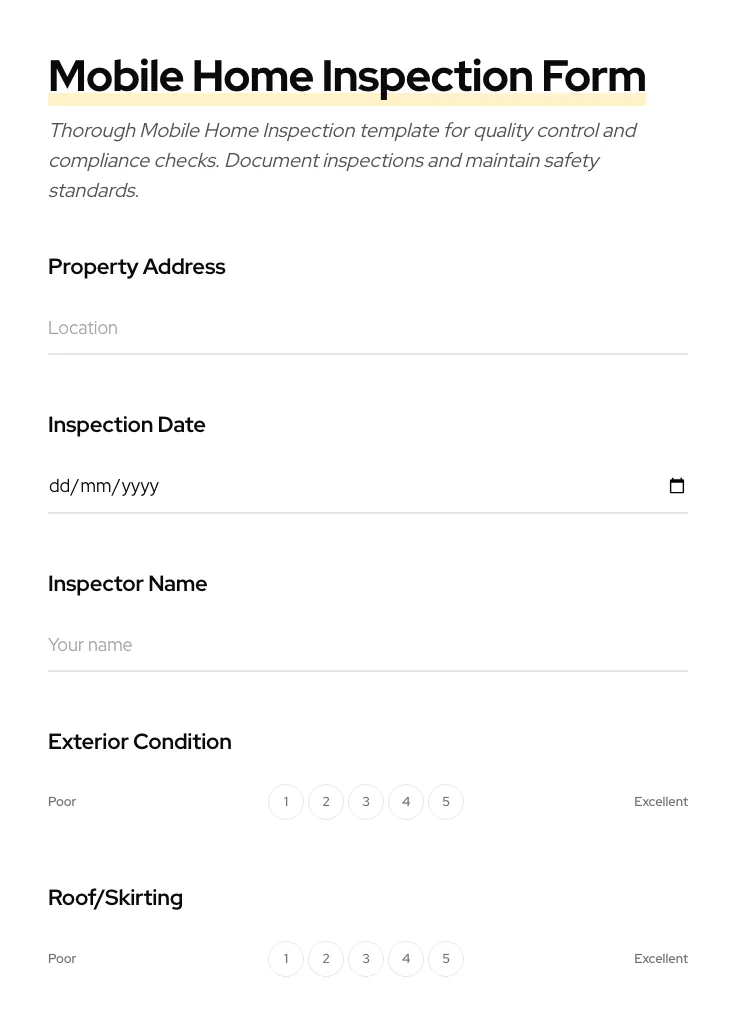Rate Roof/Skirting as 1
The image size is (736, 1024).
[286, 958]
